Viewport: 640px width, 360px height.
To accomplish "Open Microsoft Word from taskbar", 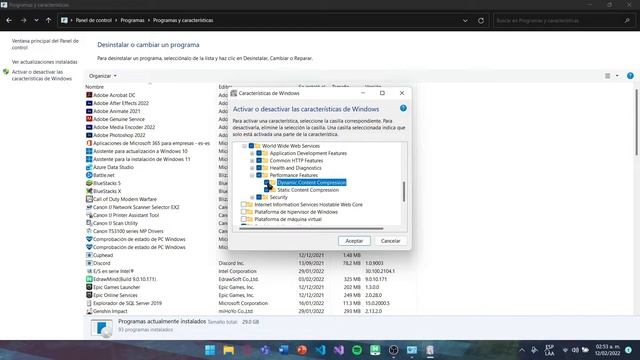I will (284, 350).
